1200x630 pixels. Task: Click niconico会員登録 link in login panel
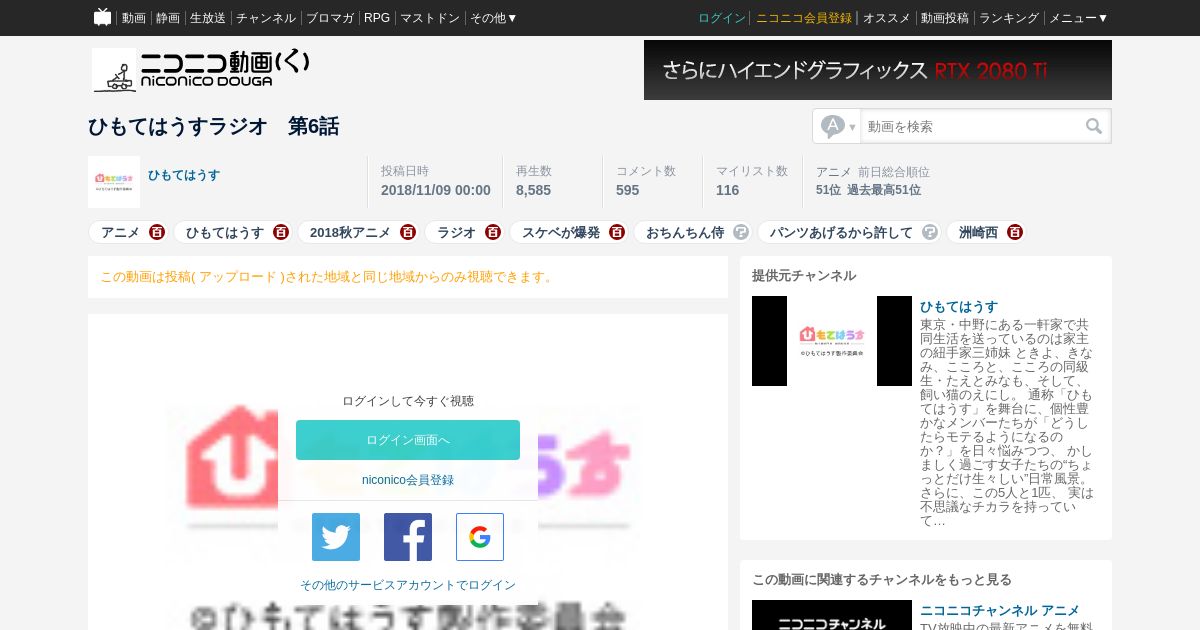click(x=408, y=480)
